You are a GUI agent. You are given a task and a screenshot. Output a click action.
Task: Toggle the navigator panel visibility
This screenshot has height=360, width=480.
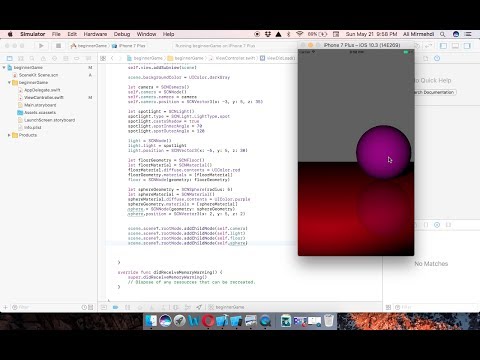pos(443,46)
